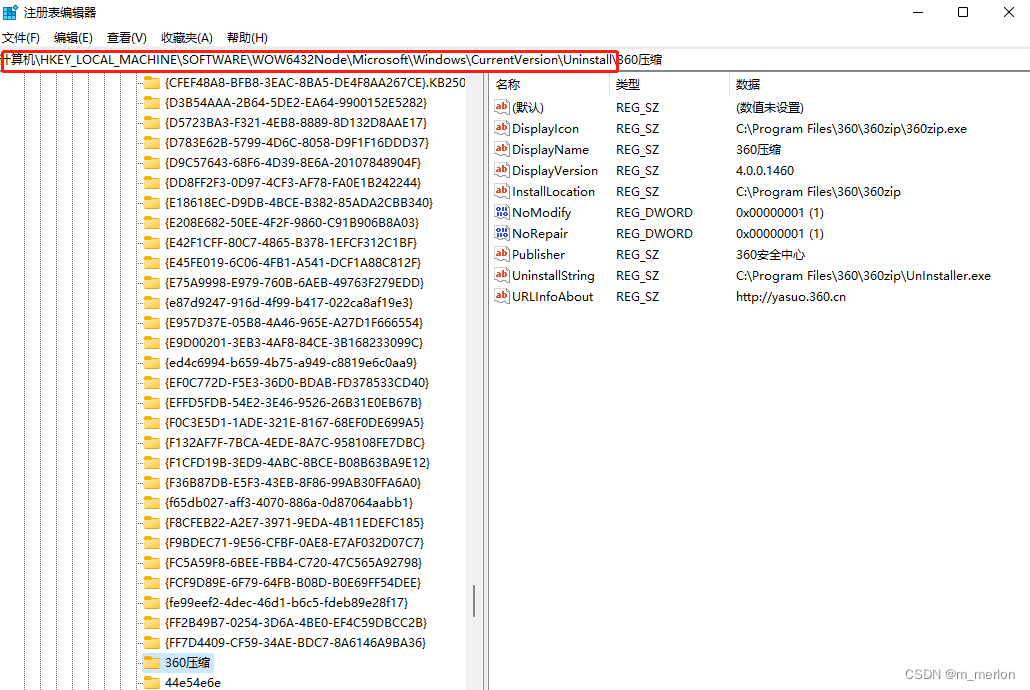Click folder icon of {E75A9998-E979-760B-6AEB-49763F279EDD}
The image size is (1030, 690).
tap(152, 283)
